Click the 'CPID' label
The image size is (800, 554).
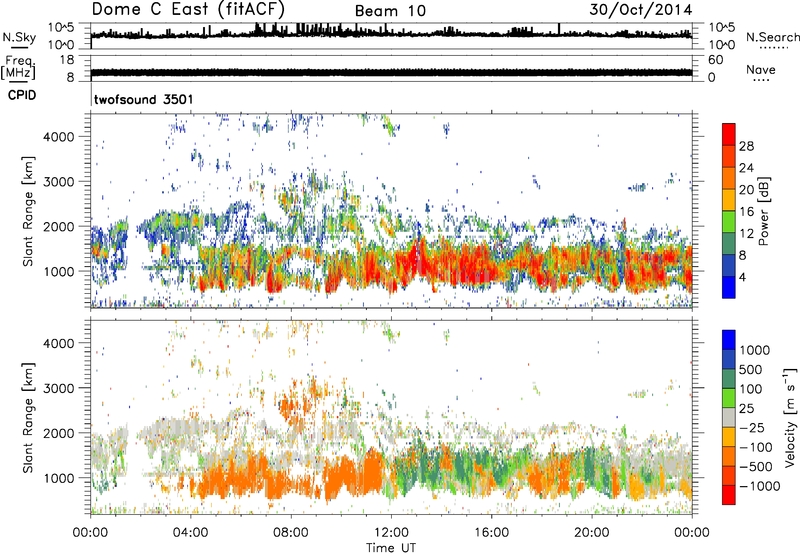(x=22, y=95)
